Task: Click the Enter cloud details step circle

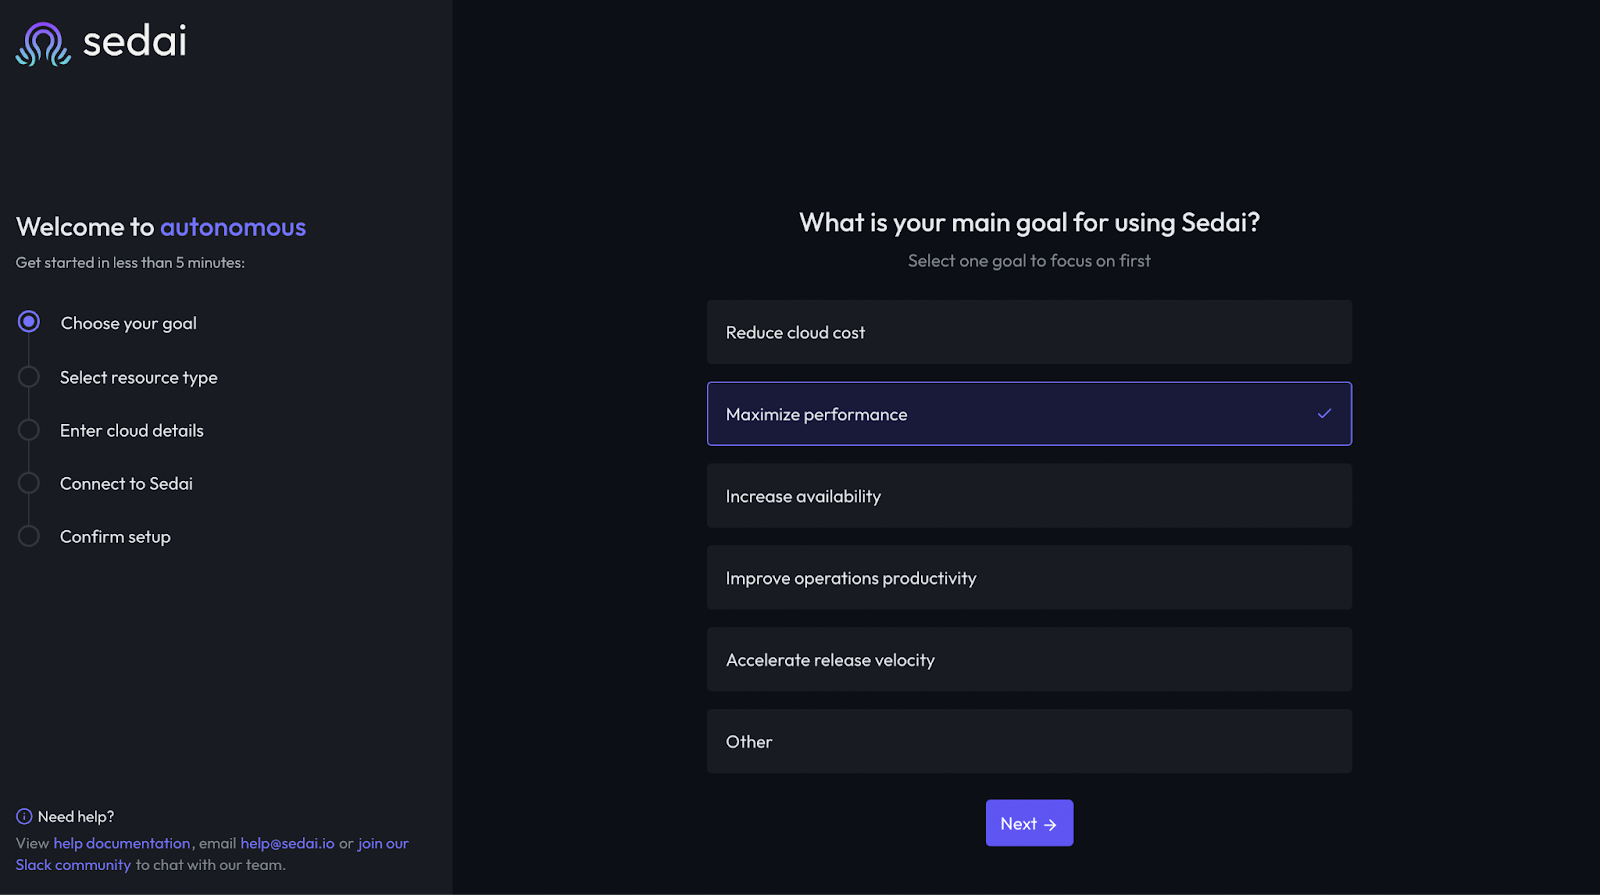Action: (x=29, y=430)
